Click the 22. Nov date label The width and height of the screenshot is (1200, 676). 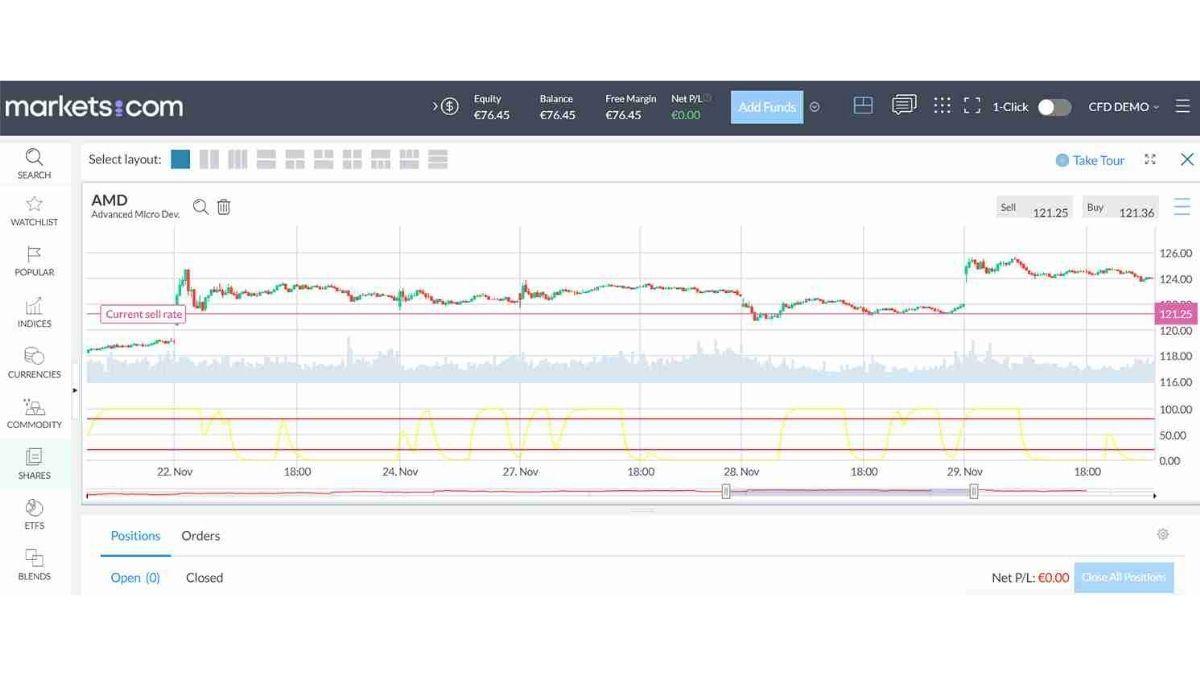[x=175, y=472]
